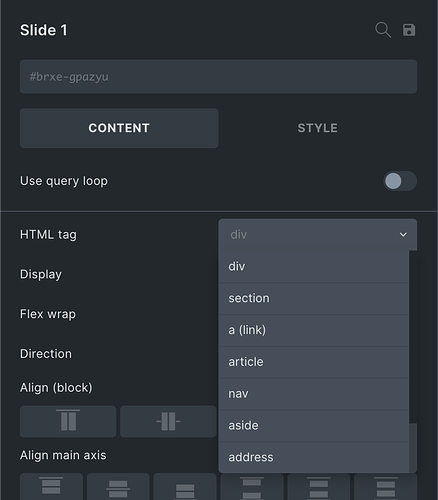Choose 'aside' tag option
The width and height of the screenshot is (438, 500).
314,426
